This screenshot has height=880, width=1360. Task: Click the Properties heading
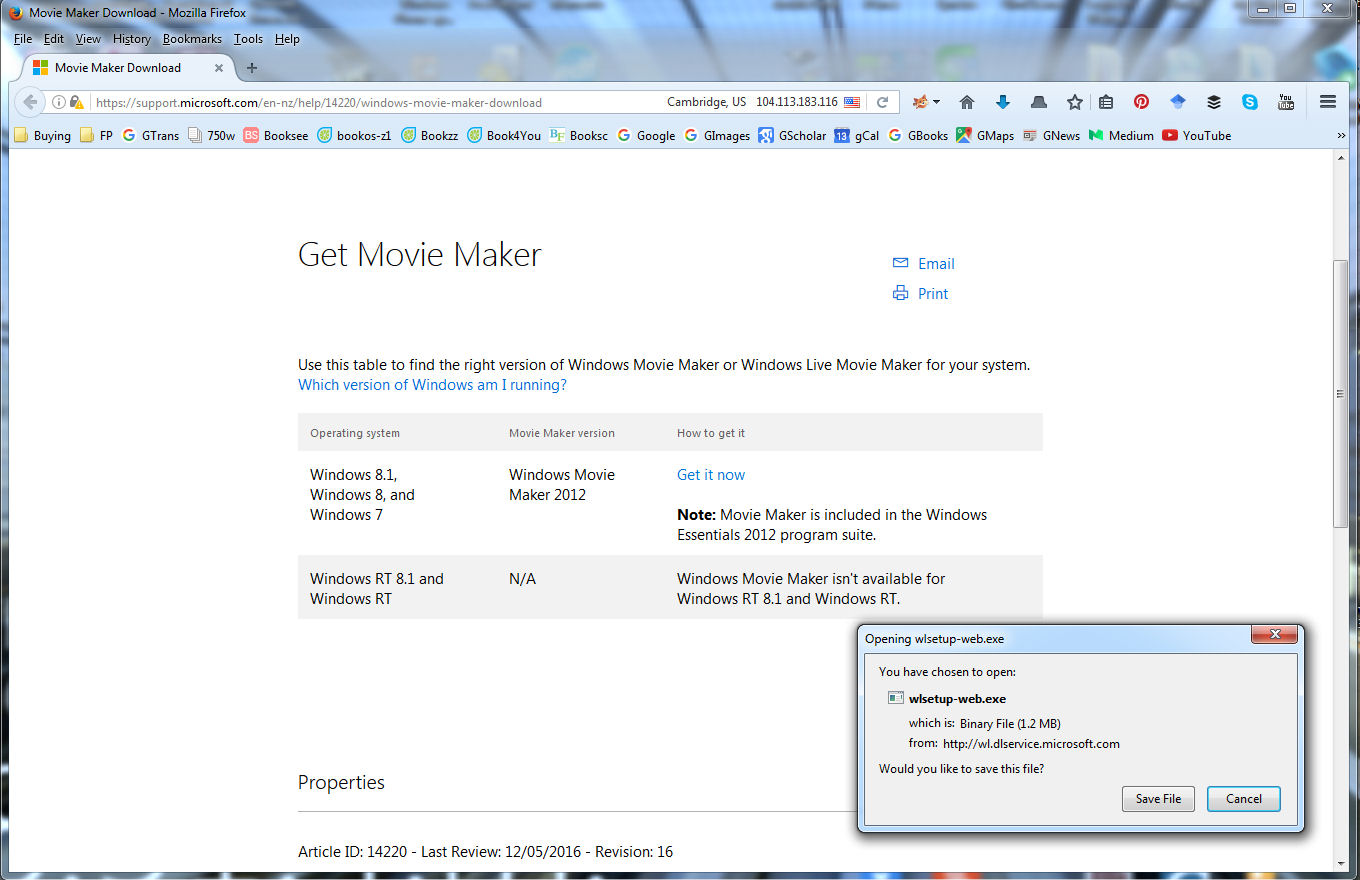[341, 783]
